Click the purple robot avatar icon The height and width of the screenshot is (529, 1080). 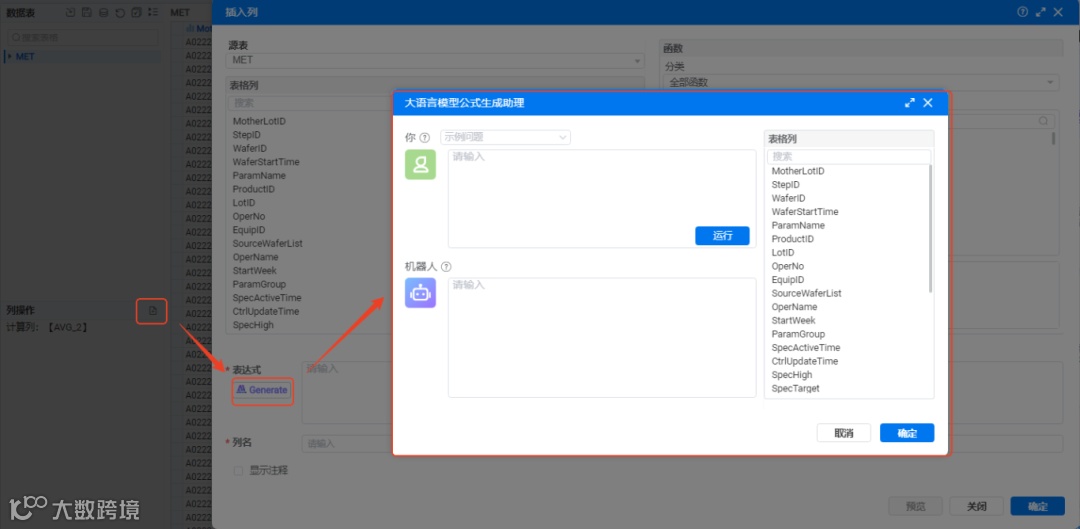click(420, 293)
